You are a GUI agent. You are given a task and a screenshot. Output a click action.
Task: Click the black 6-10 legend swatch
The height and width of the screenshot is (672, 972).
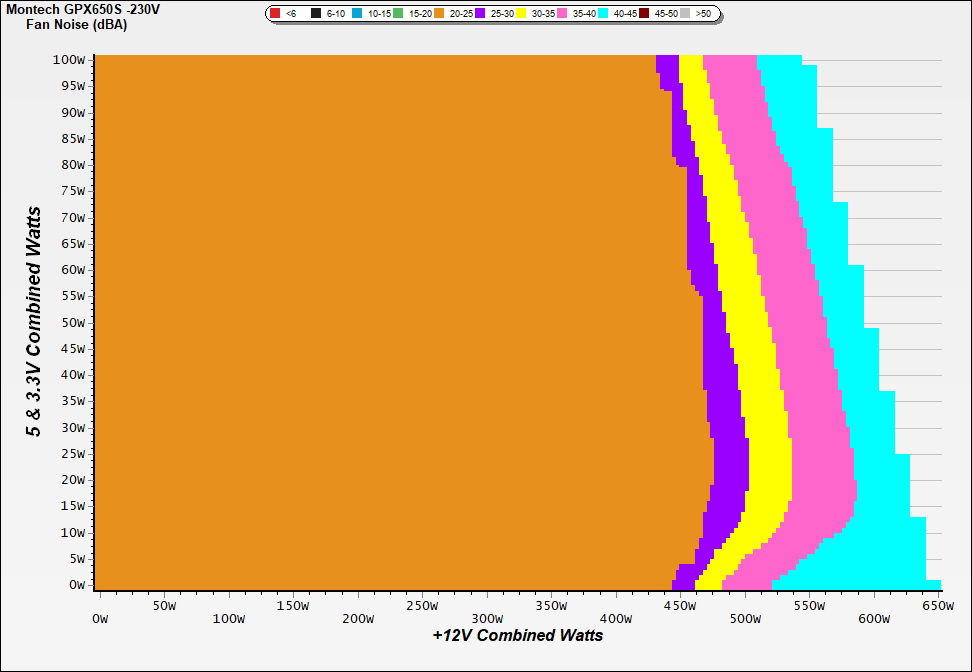(316, 14)
